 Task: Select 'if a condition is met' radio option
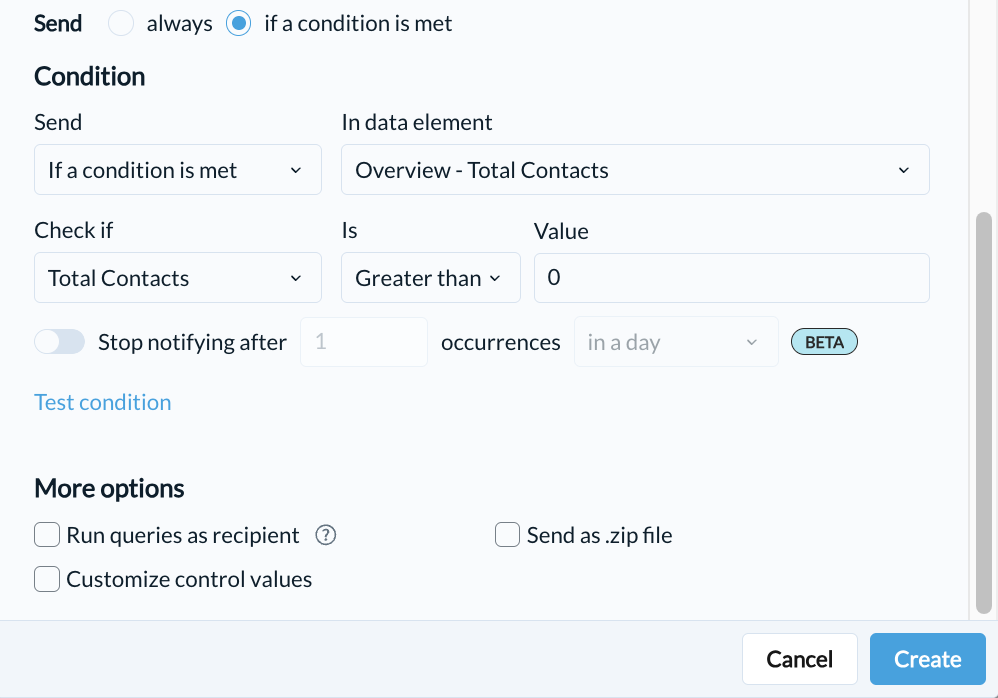239,24
